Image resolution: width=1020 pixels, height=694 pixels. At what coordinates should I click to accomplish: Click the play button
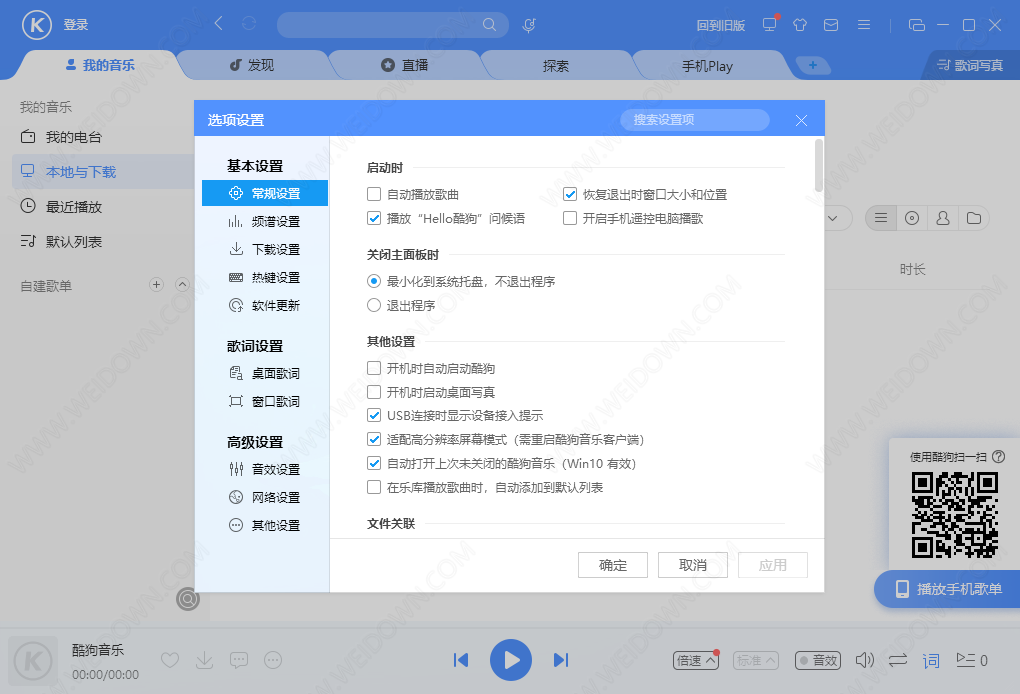[x=511, y=660]
